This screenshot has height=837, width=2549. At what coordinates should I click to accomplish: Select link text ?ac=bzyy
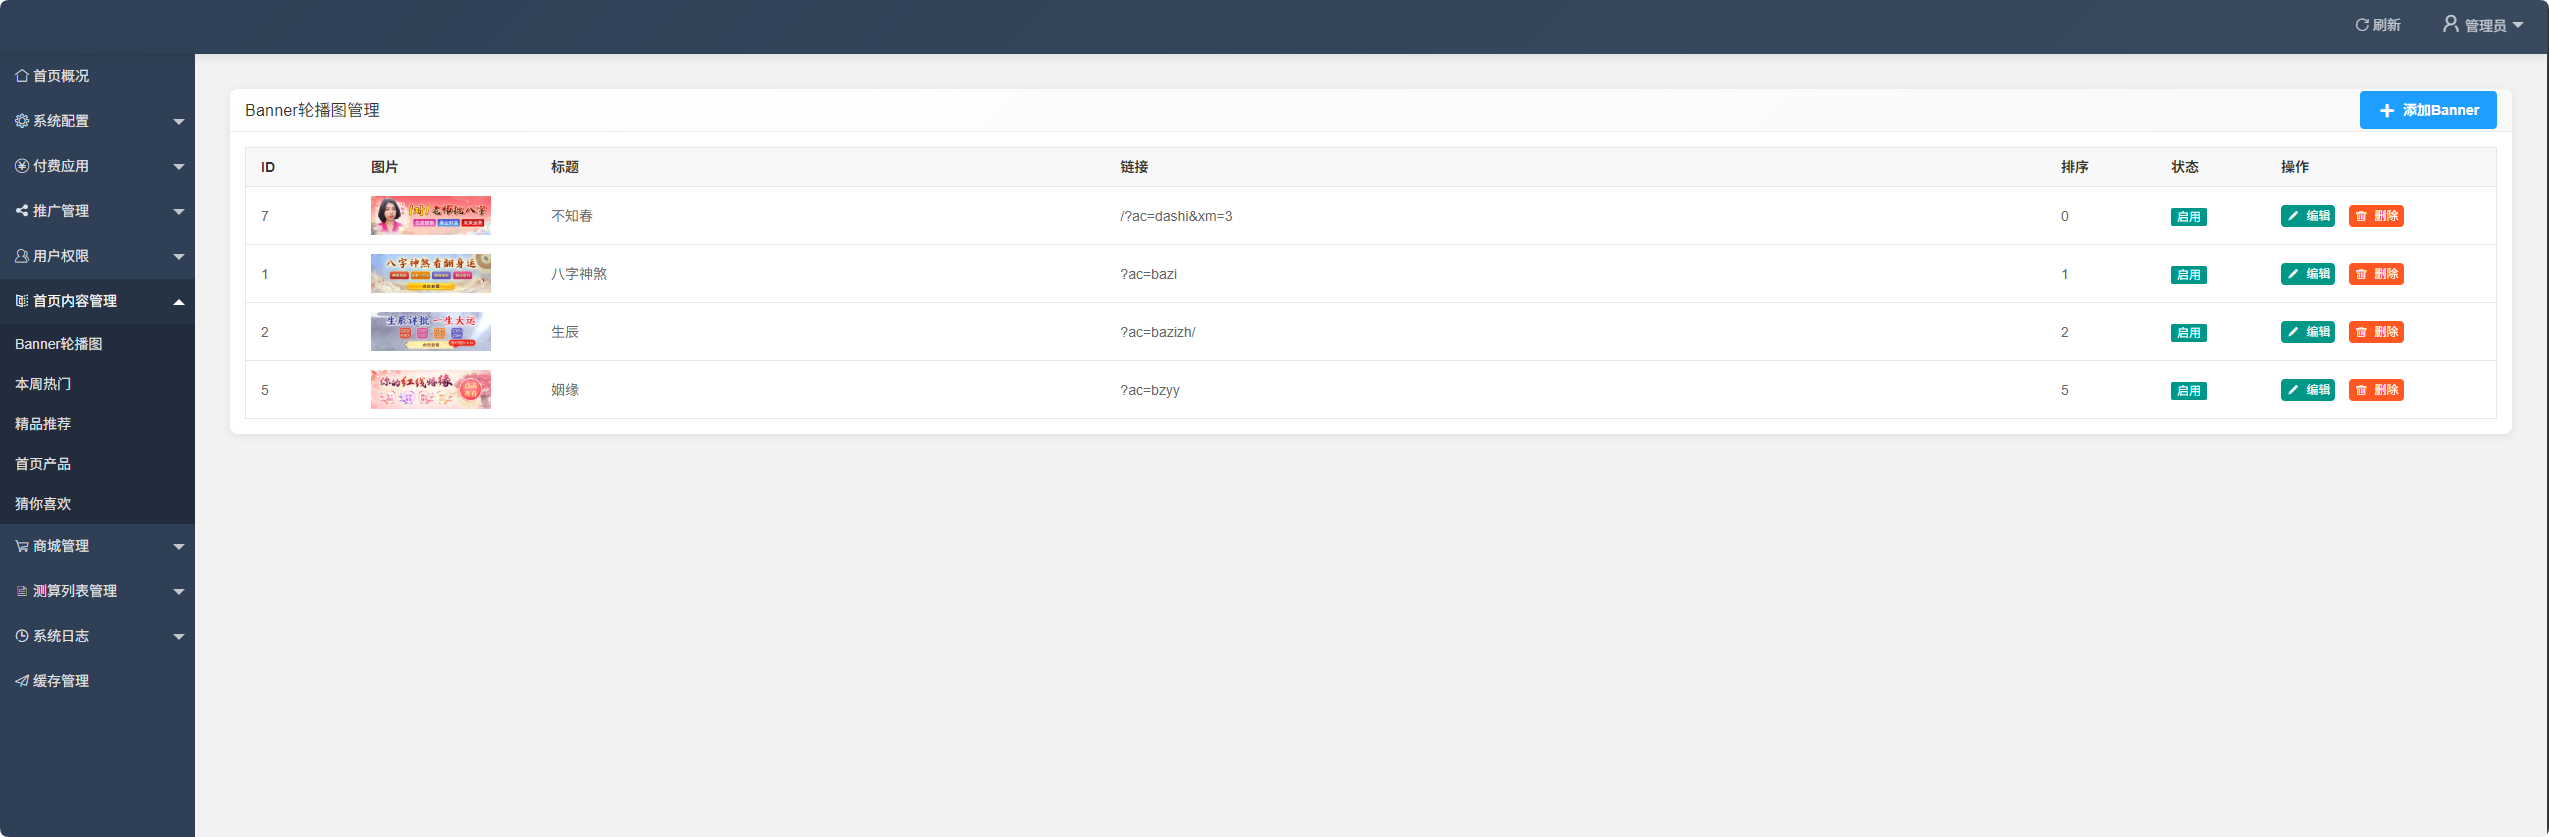click(x=1150, y=390)
